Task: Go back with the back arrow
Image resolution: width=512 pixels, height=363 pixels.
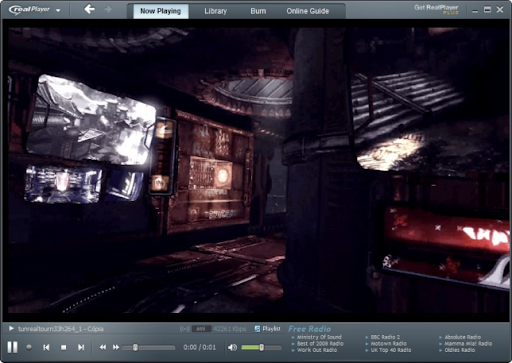Action: pos(89,9)
